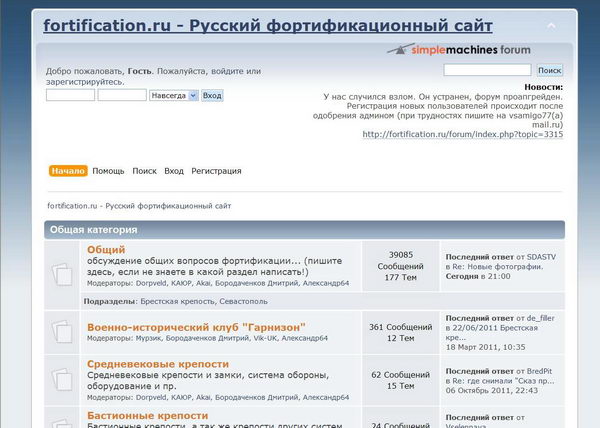Click the 06 Октябрь 2011, 22:43 date
The width and height of the screenshot is (600, 428).
pos(492,391)
